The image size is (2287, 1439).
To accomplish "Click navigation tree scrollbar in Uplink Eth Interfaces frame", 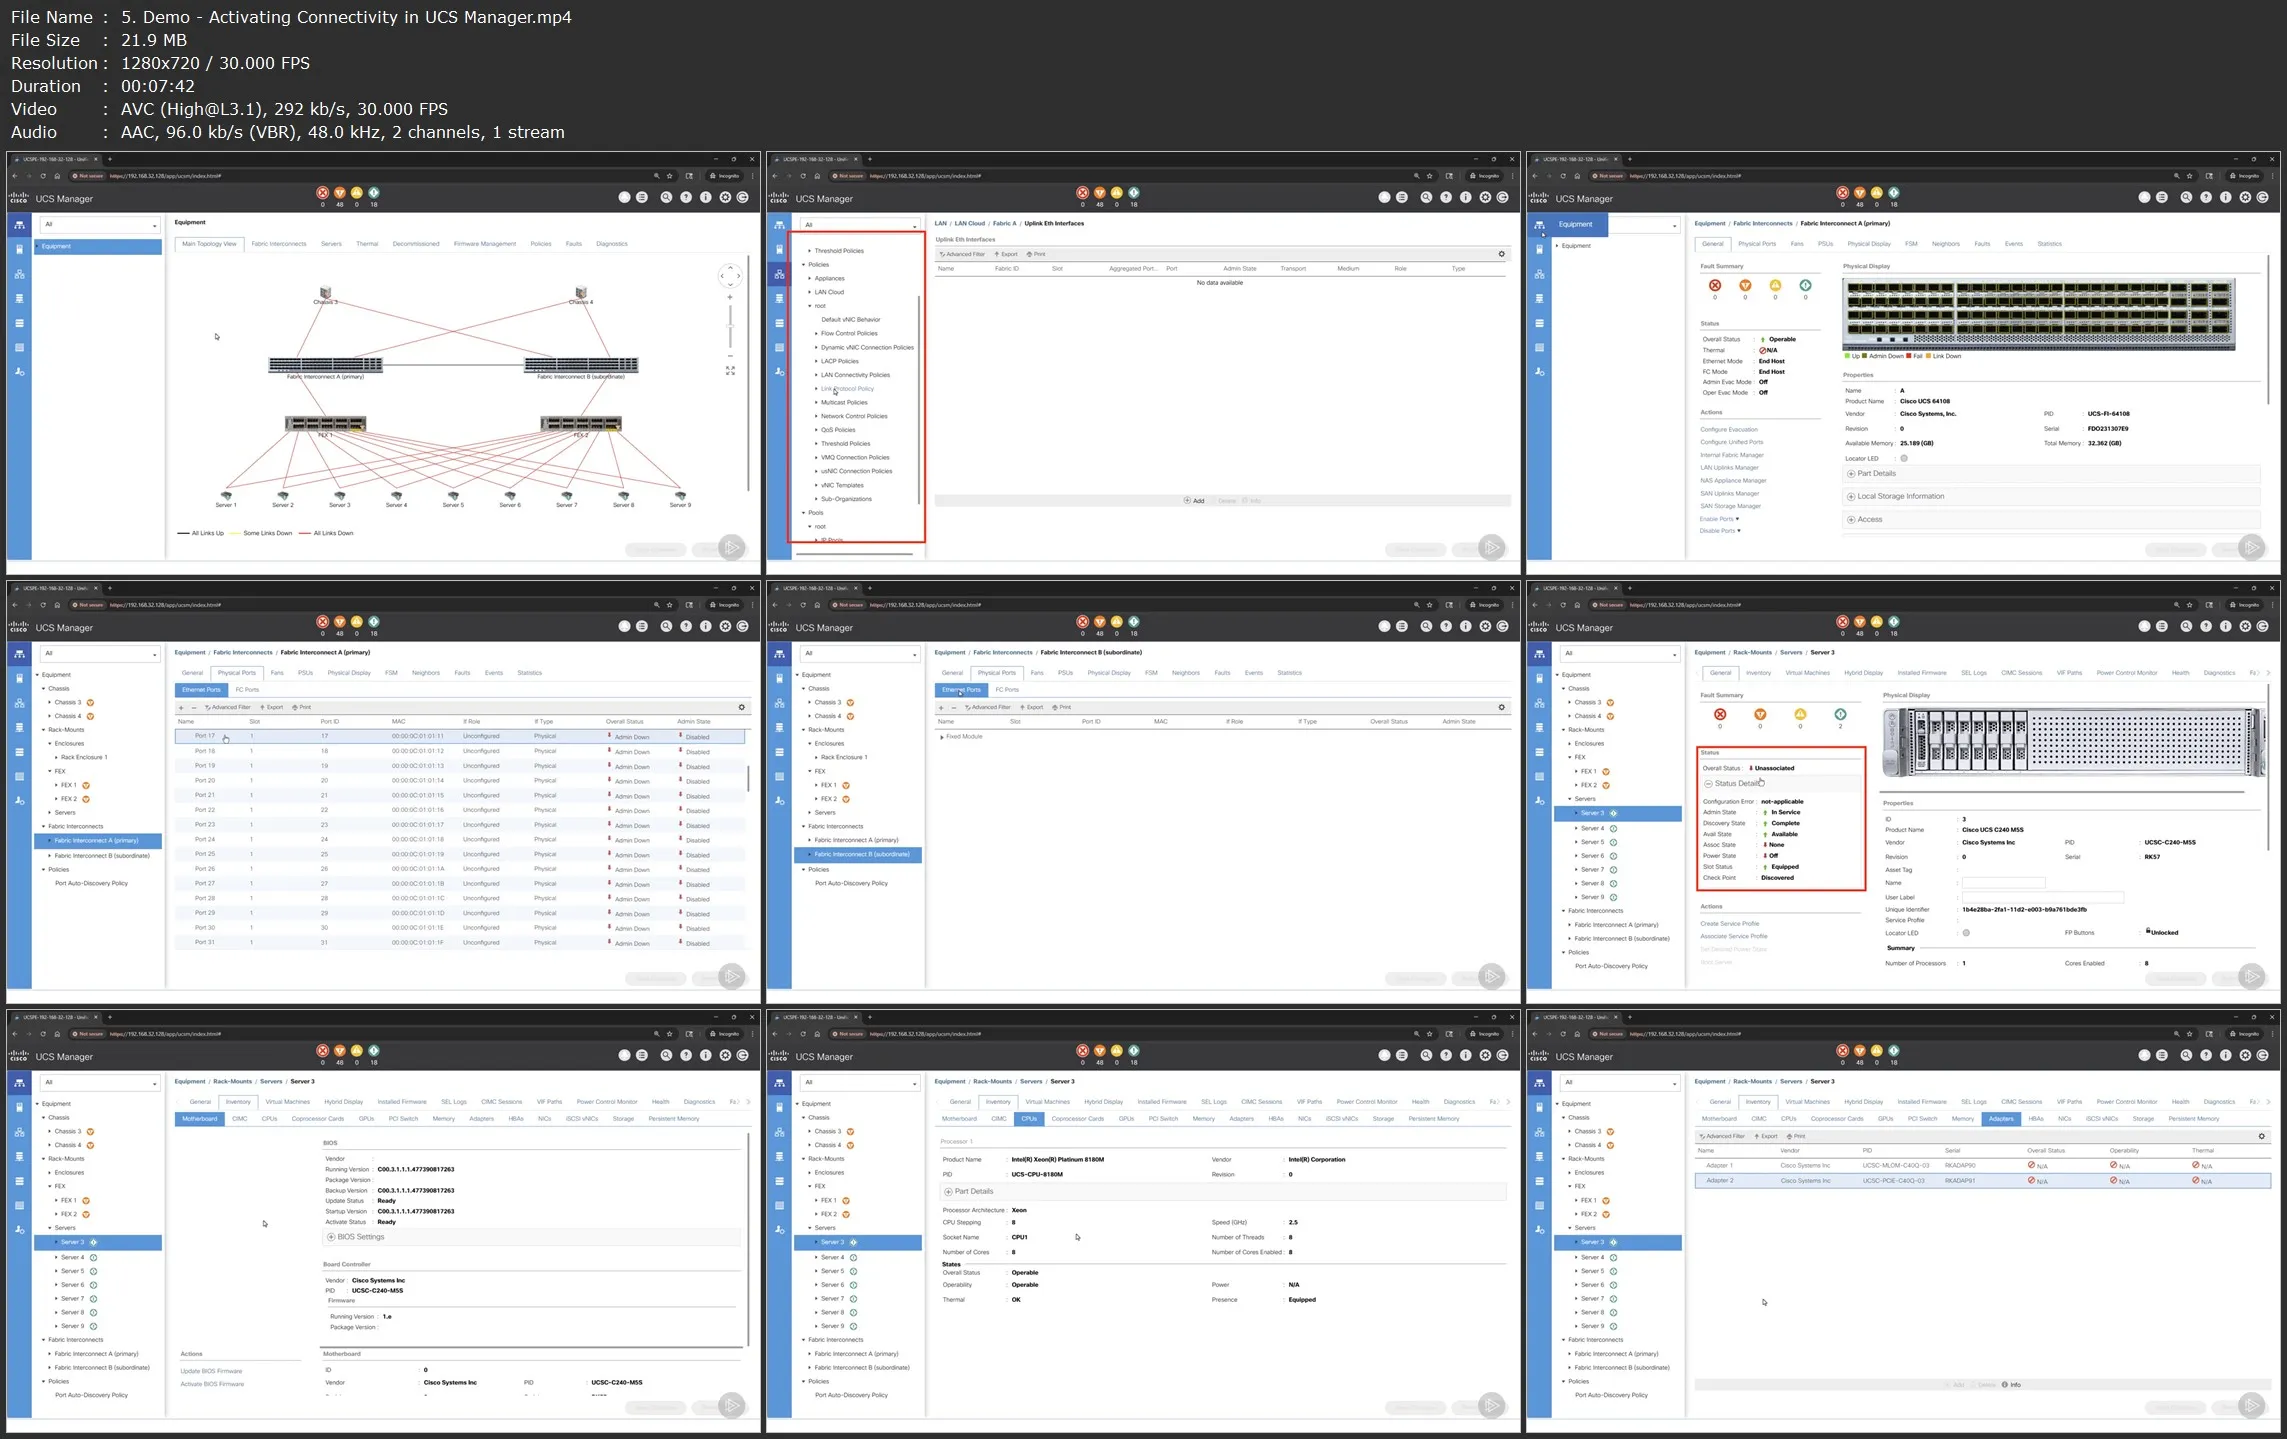I will click(919, 400).
